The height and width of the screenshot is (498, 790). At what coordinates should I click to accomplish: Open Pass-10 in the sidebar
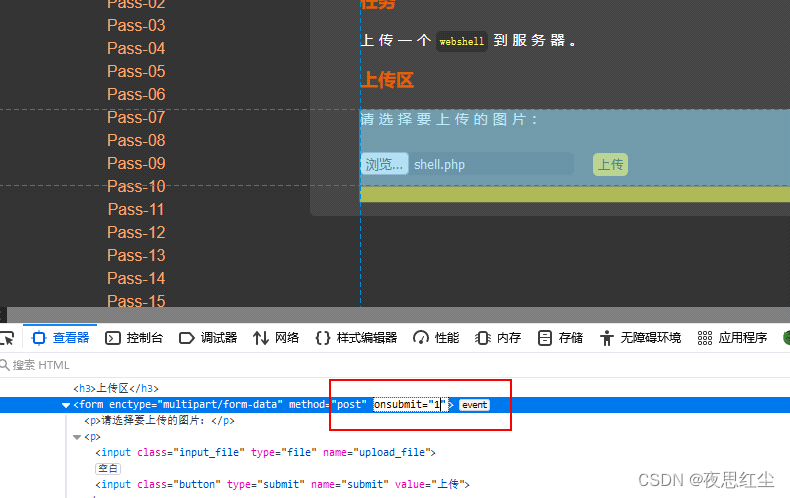click(x=136, y=186)
